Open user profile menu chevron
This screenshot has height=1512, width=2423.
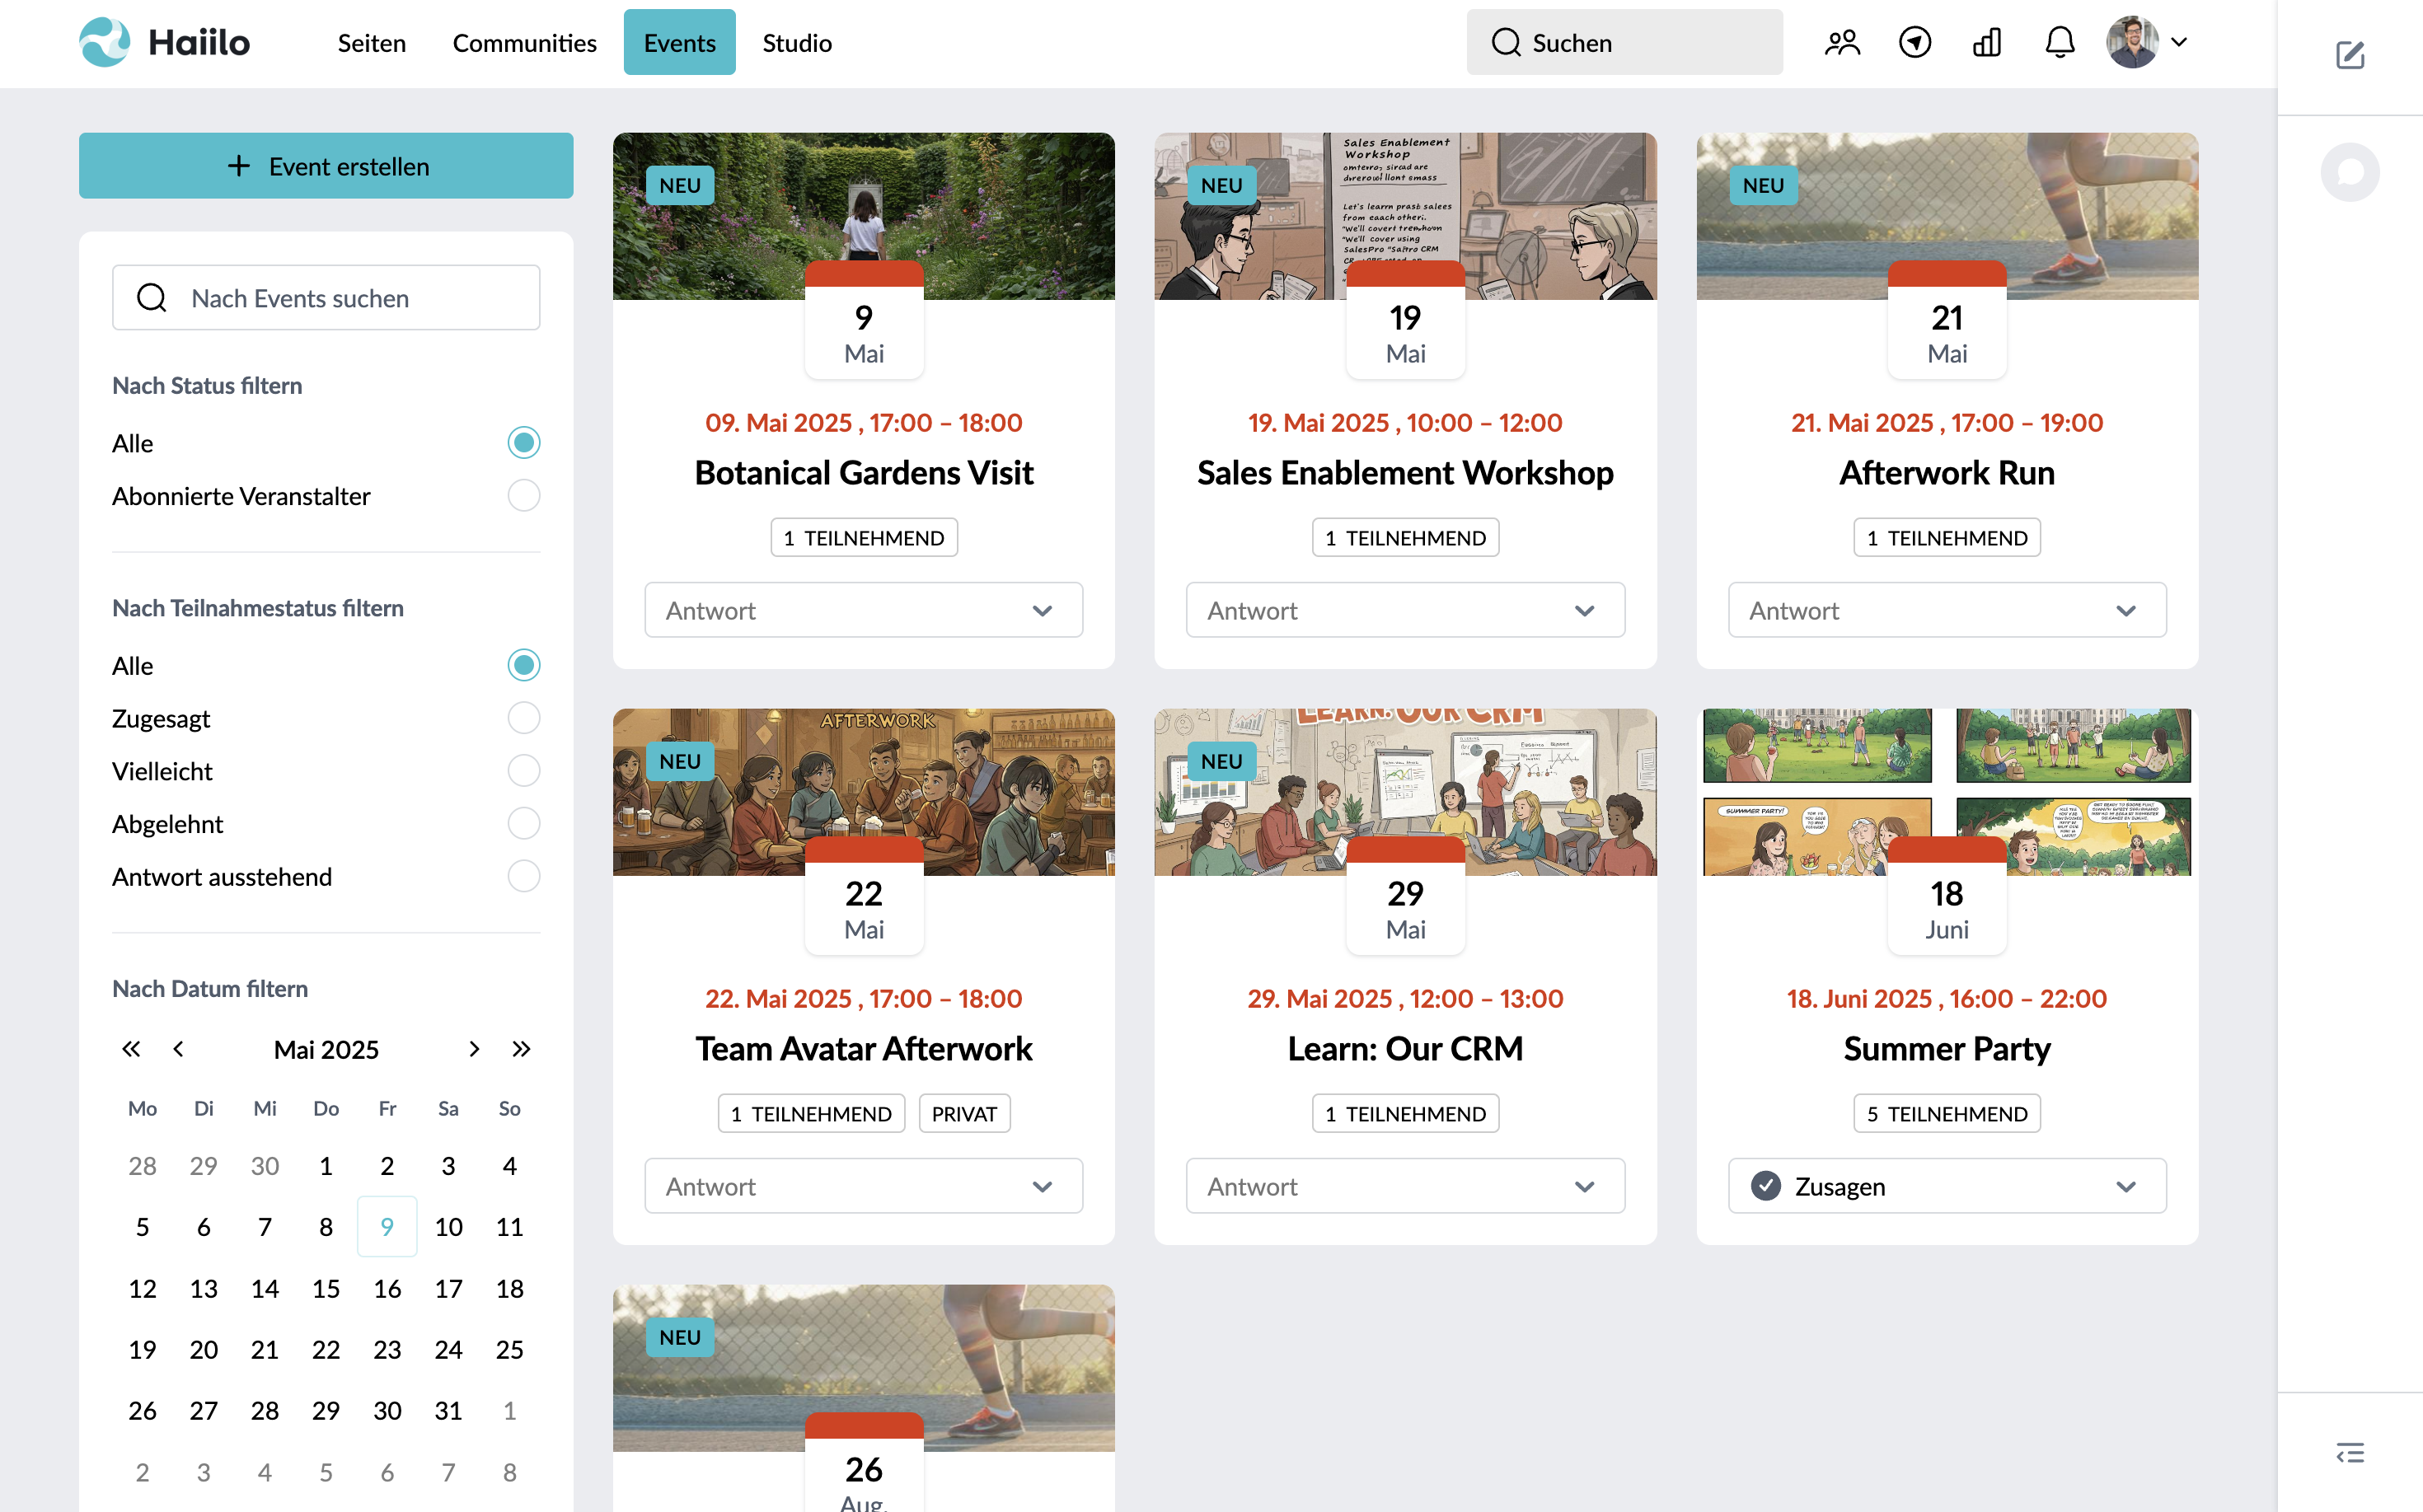(x=2179, y=43)
